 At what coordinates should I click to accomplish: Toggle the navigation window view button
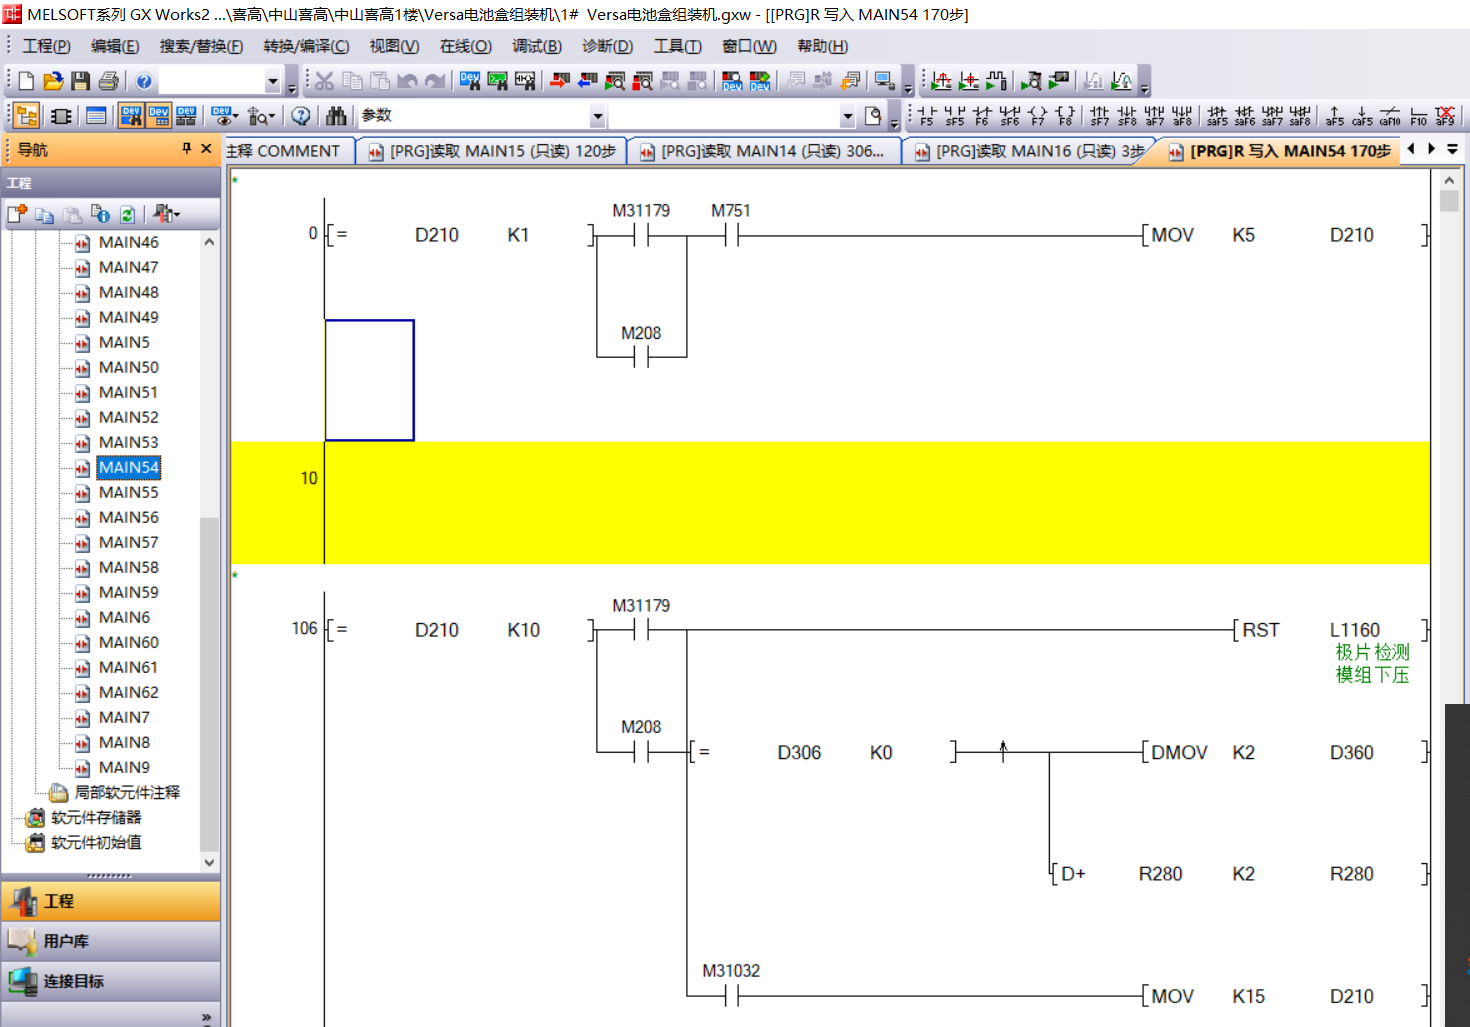coord(27,116)
